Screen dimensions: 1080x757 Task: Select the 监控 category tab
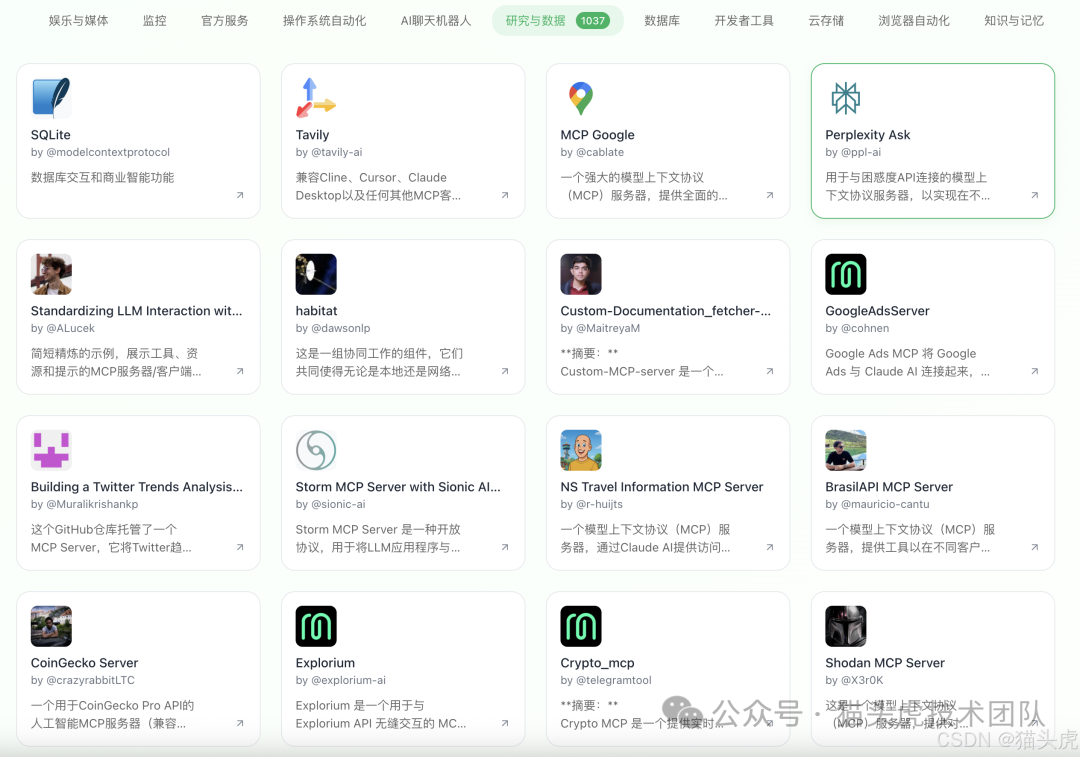(x=154, y=21)
